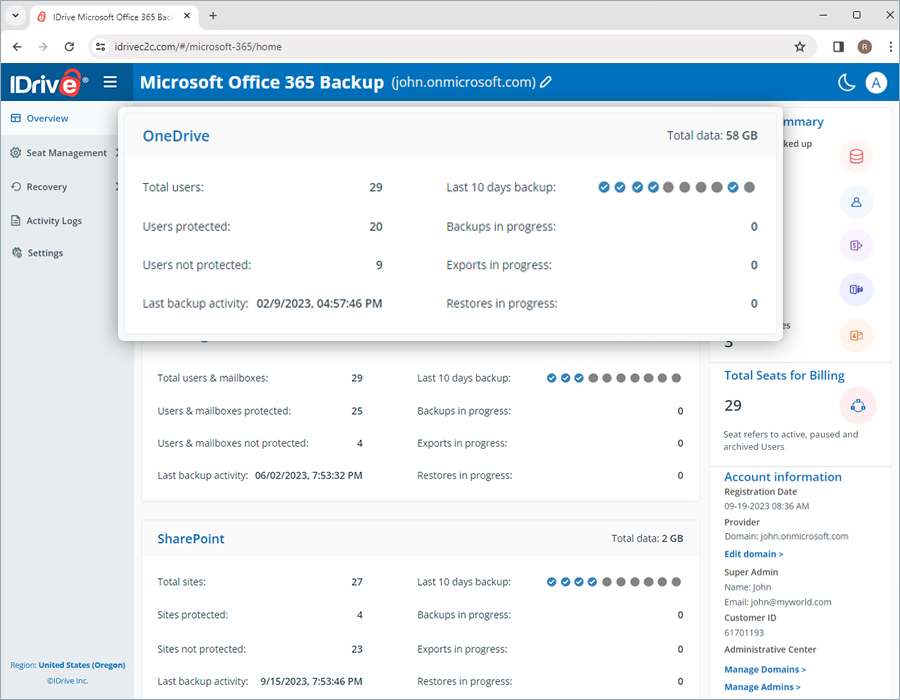Screen dimensions: 900x700
Task: Click the billing cloud icon beside Total Seats
Action: click(x=857, y=404)
